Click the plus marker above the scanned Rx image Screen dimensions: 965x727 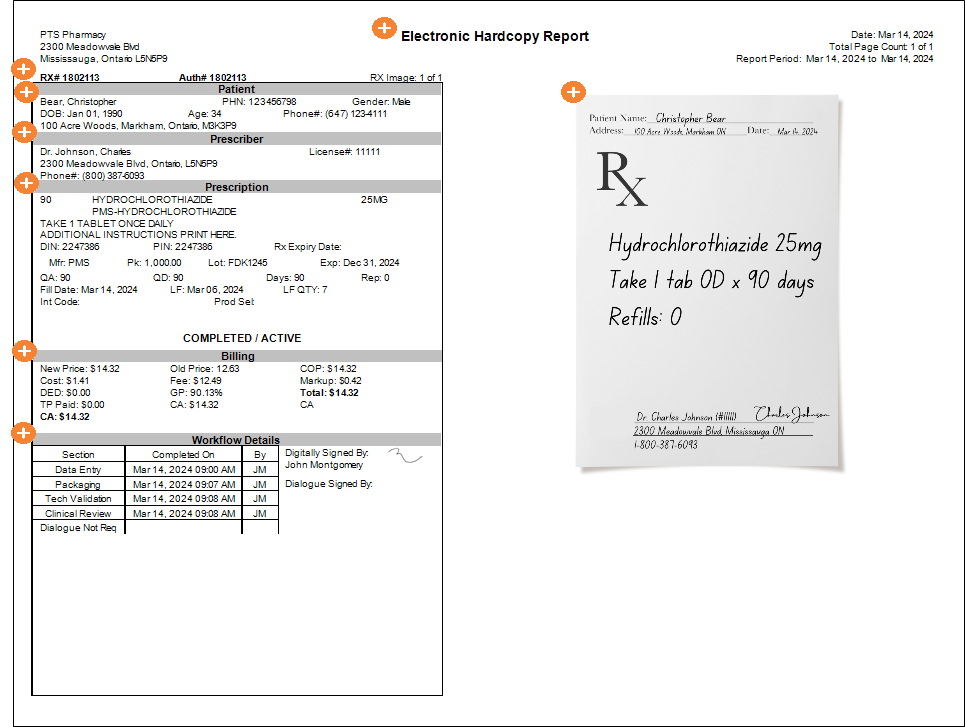coord(573,91)
